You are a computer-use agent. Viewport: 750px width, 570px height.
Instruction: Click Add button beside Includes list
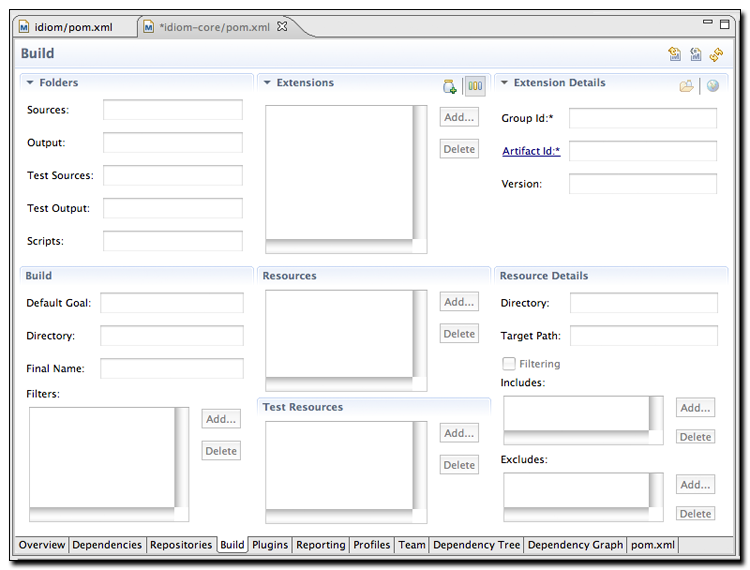tap(695, 408)
